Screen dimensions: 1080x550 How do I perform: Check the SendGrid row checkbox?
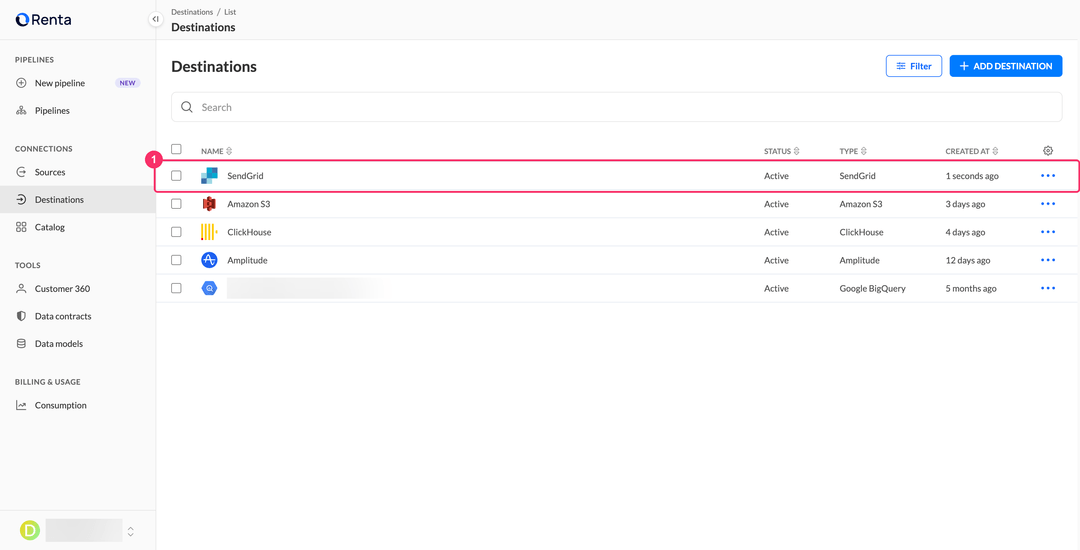pos(176,176)
